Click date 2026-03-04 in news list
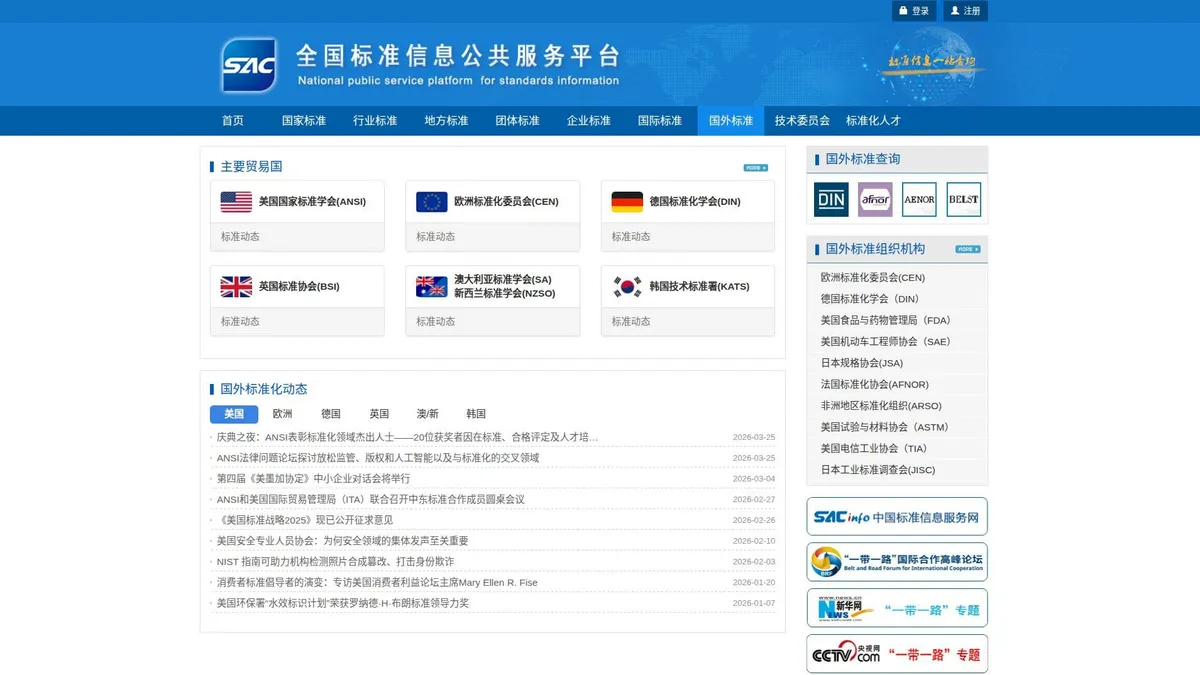 (754, 479)
